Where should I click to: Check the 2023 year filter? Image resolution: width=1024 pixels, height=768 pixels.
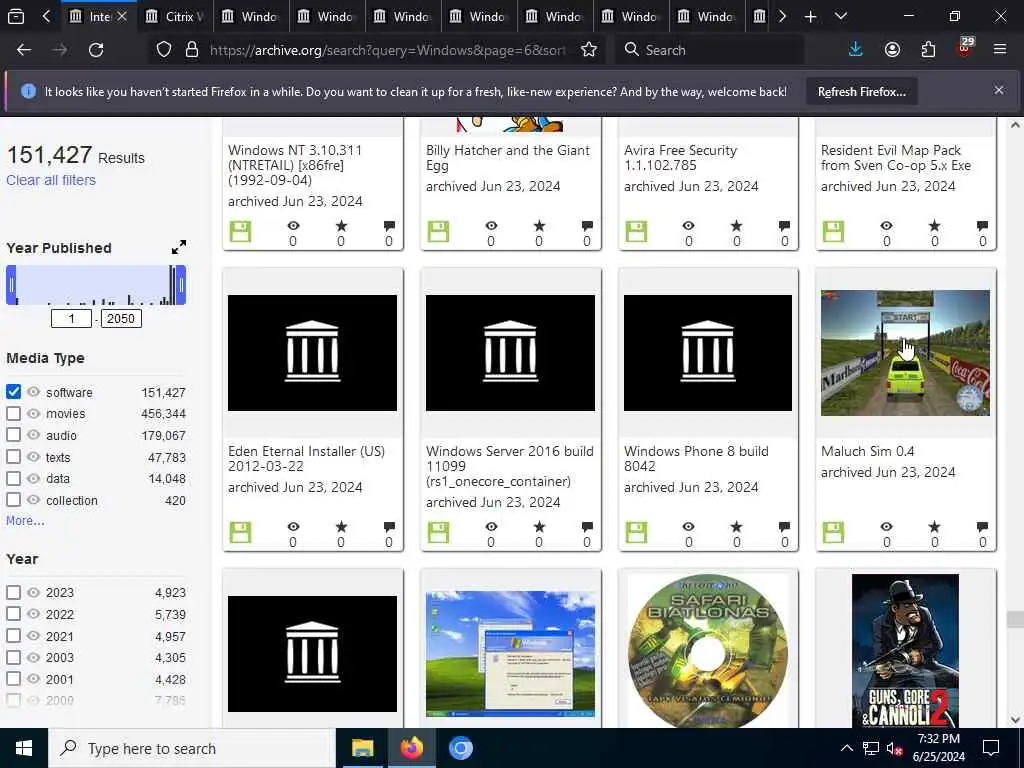coord(13,592)
